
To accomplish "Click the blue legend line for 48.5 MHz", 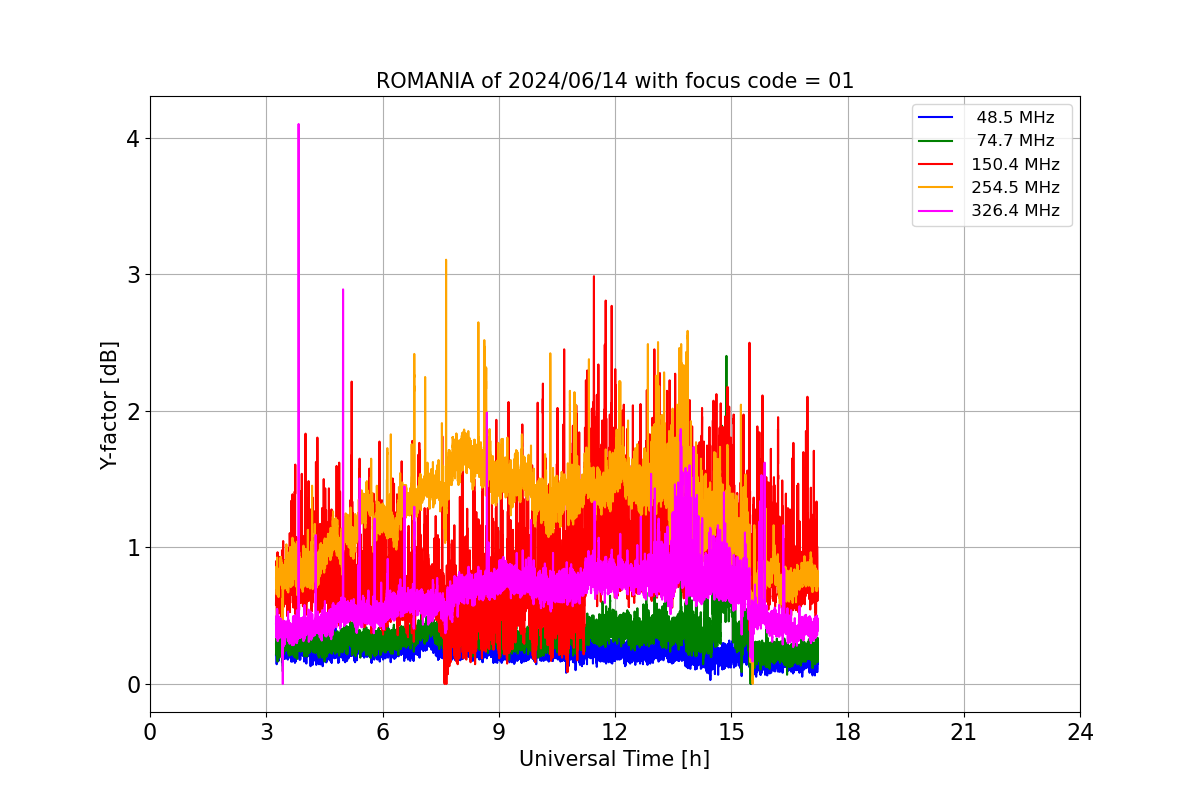I will 936,118.
